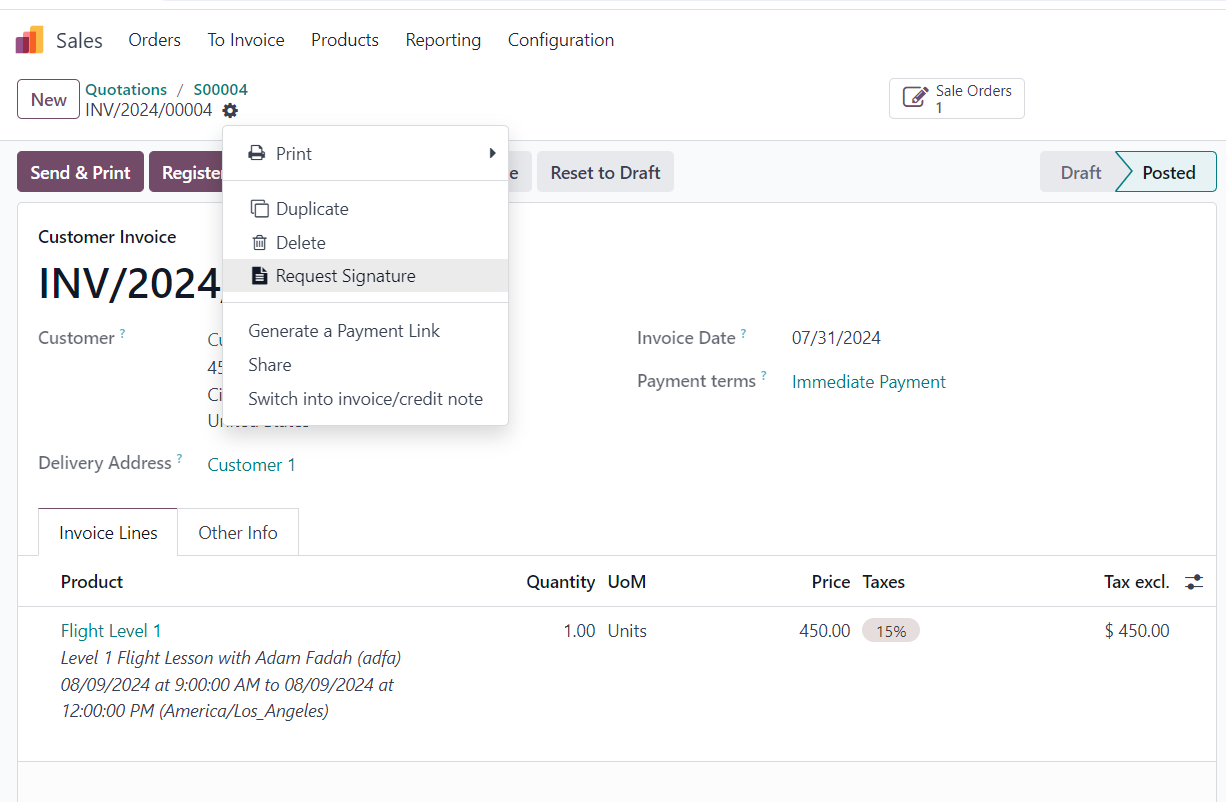Click the trash icon for Delete
The height and width of the screenshot is (802, 1226).
click(260, 243)
